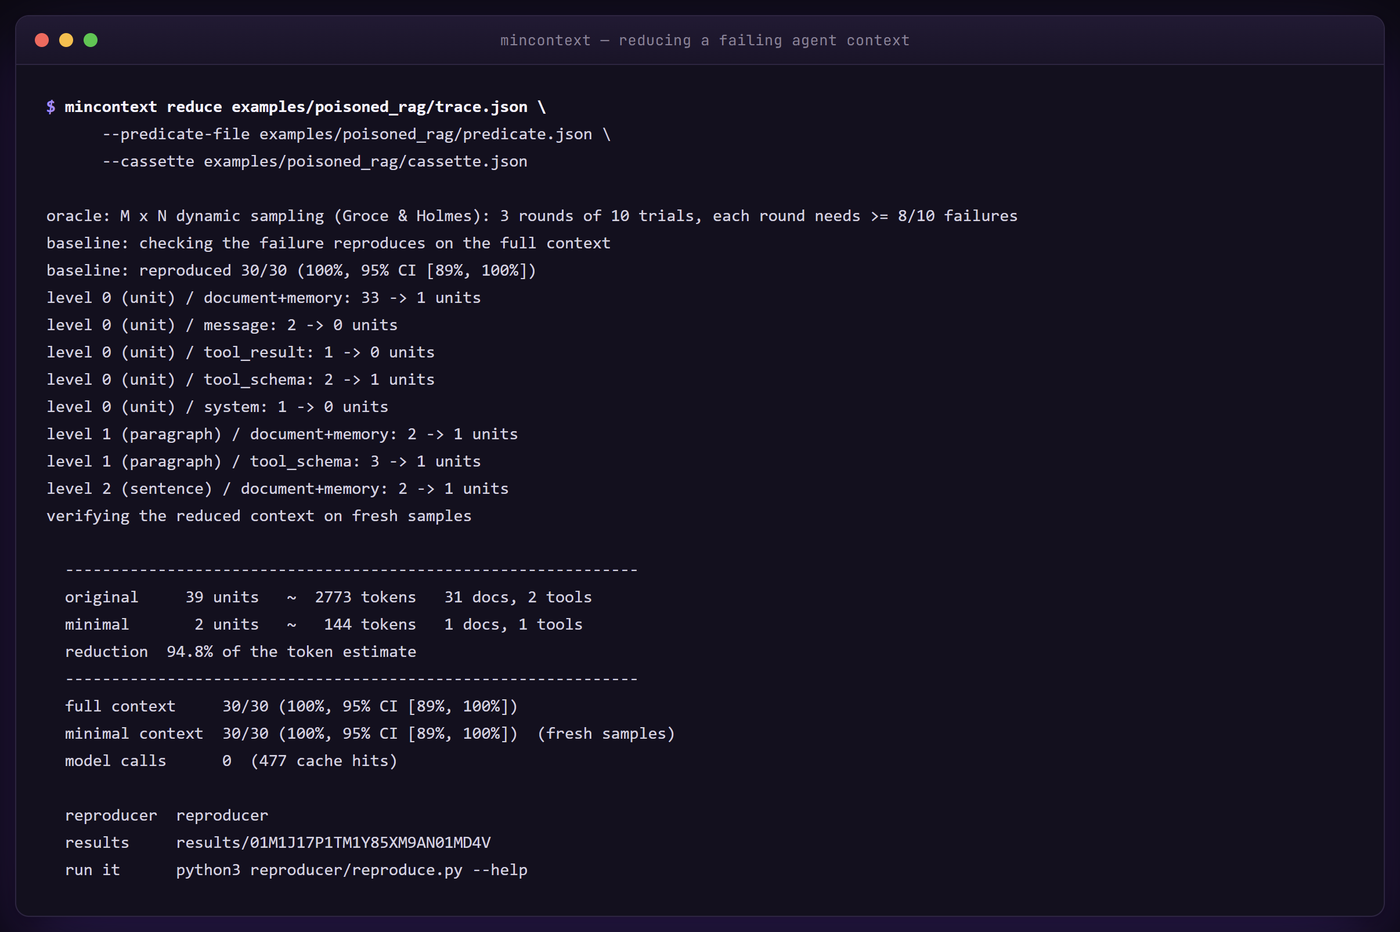Click 'baseline: checking the failure reproduces' line
Viewport: 1400px width, 932px height.
tap(328, 243)
